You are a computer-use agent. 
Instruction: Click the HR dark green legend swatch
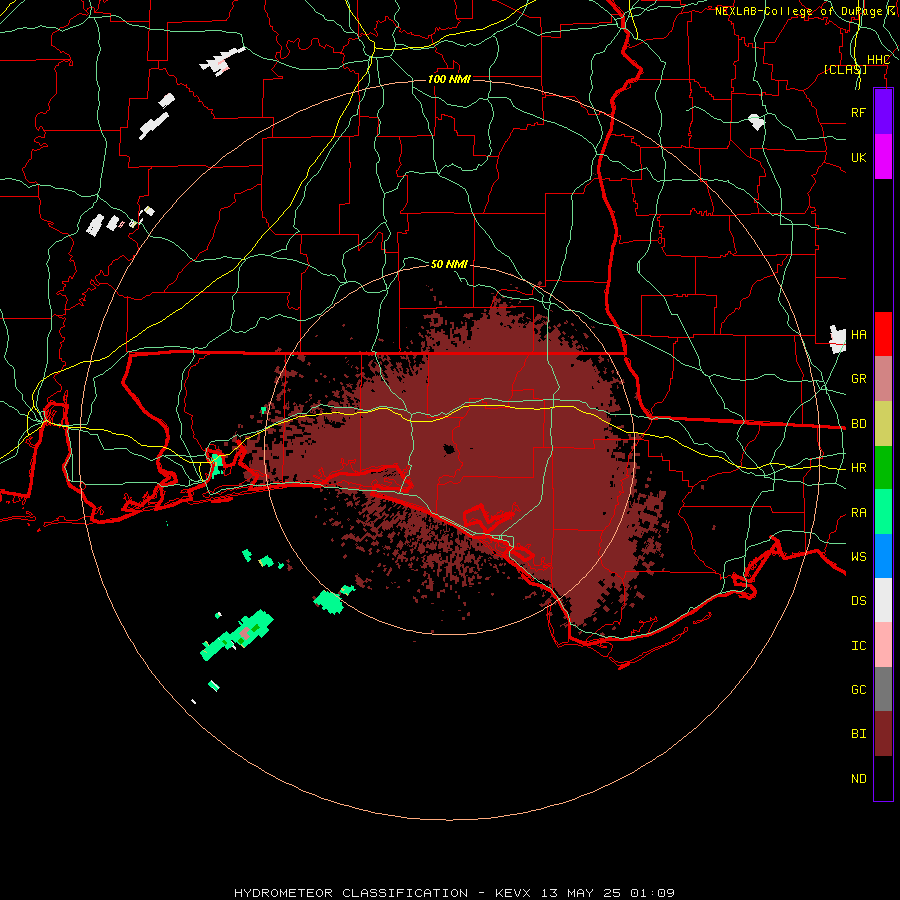[x=883, y=467]
